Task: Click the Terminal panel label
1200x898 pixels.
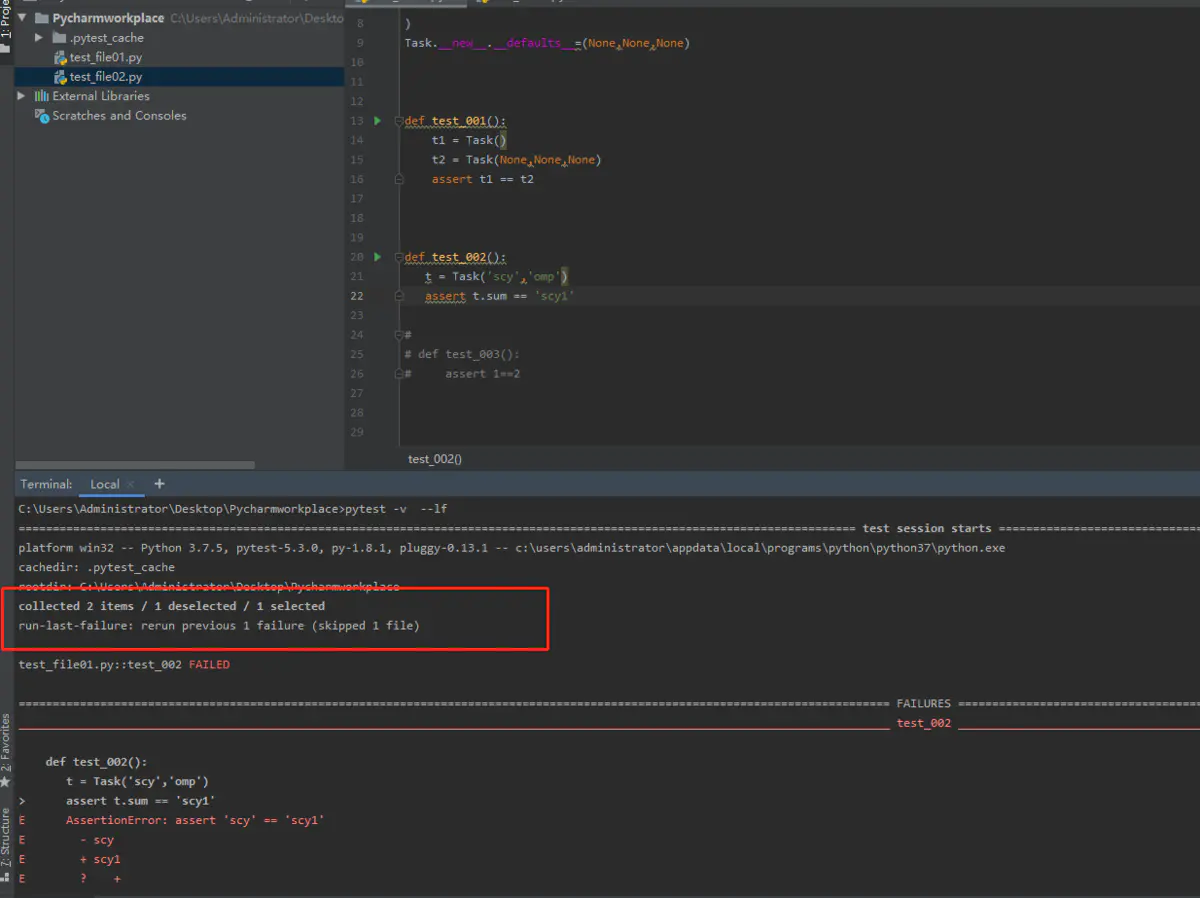Action: point(46,484)
